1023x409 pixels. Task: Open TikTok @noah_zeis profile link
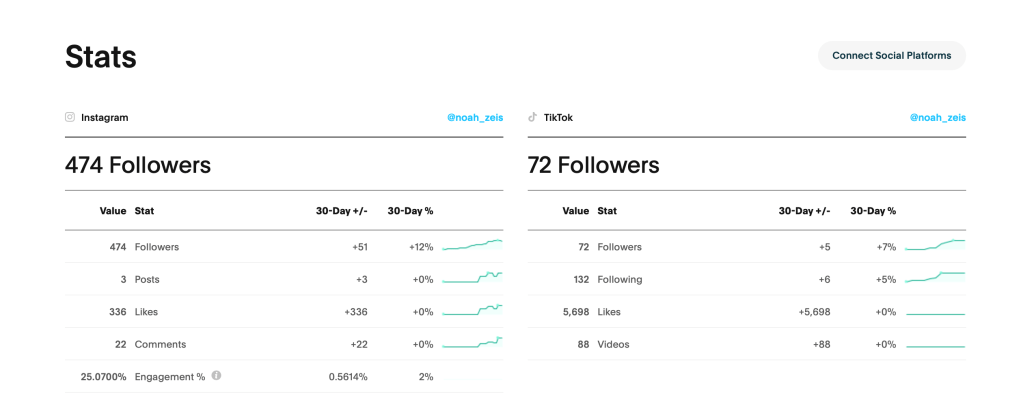[x=937, y=118]
